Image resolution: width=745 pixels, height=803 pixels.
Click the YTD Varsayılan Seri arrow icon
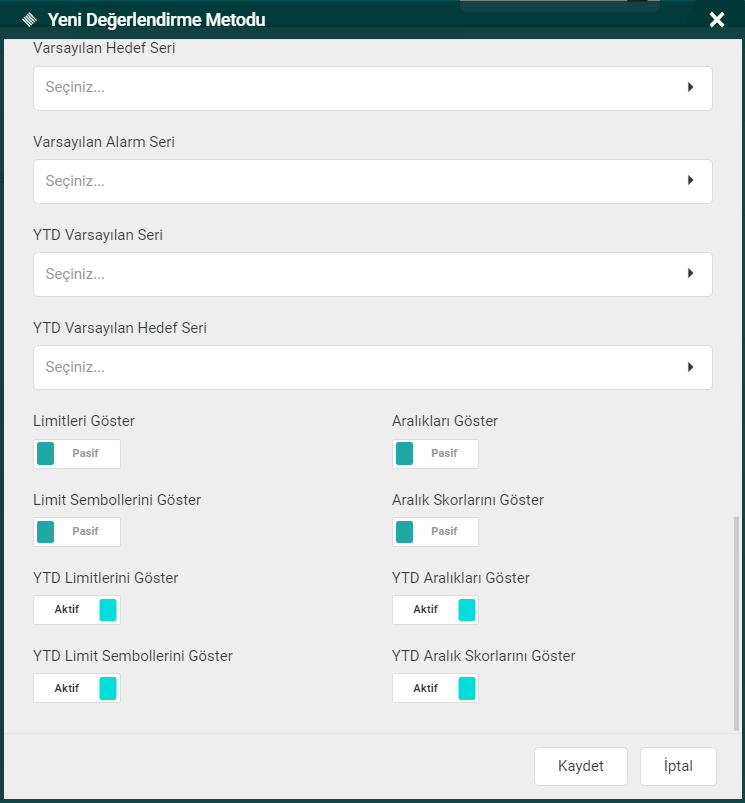(690, 274)
